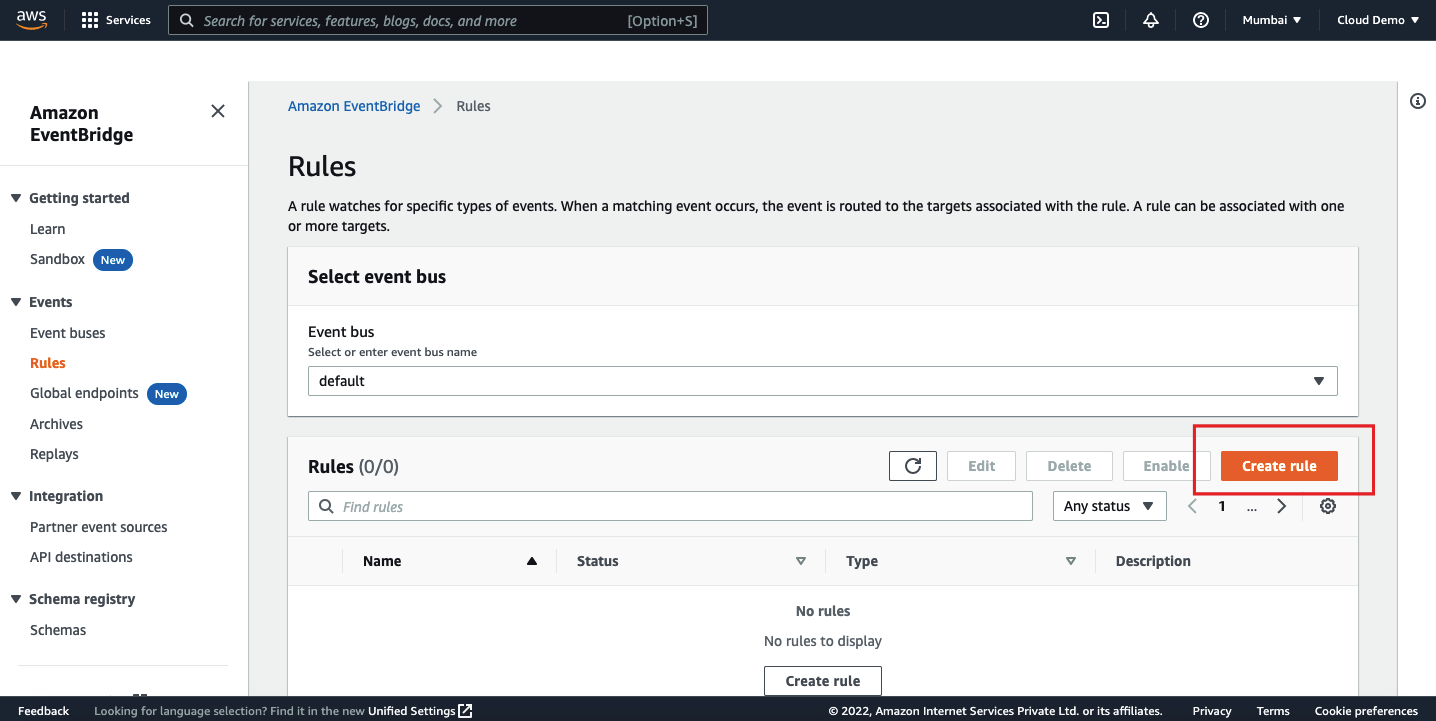Click the Description column header
This screenshot has width=1436, height=721.
tap(1153, 561)
